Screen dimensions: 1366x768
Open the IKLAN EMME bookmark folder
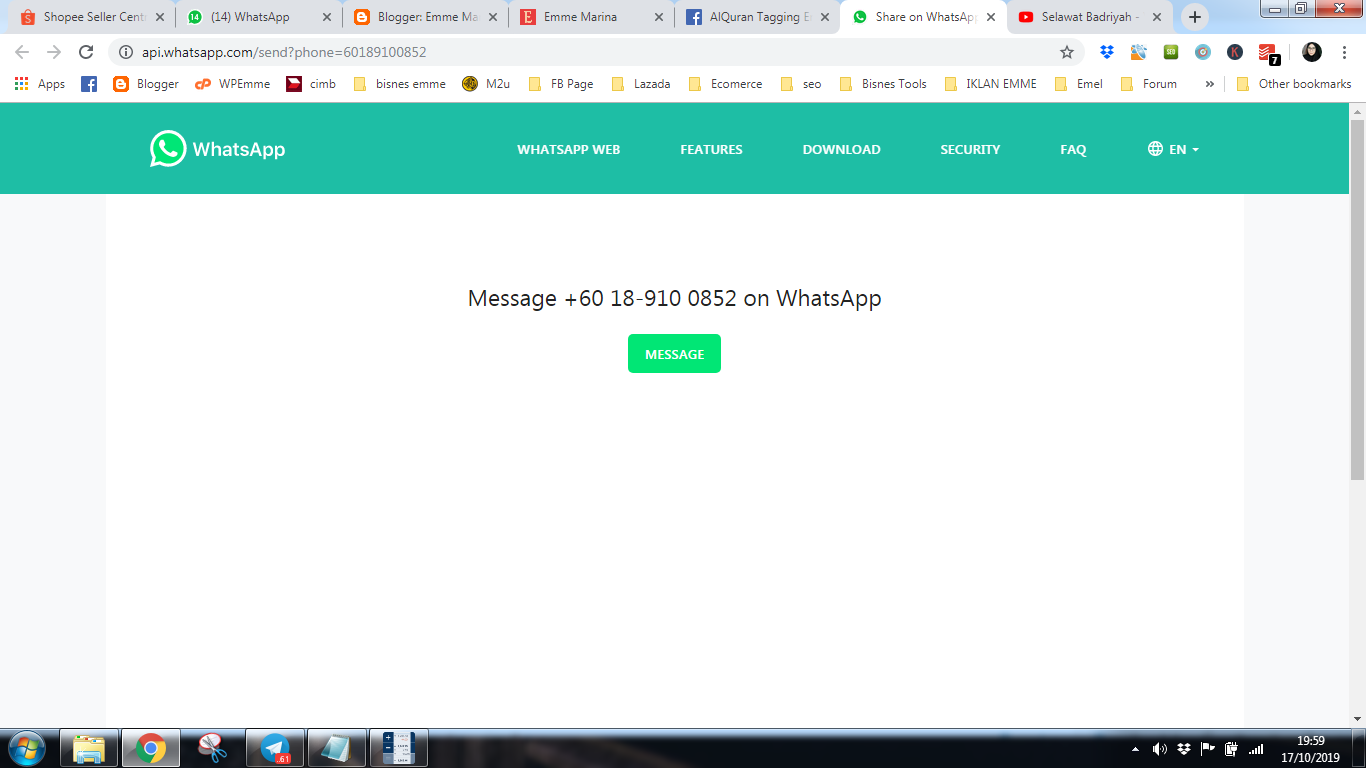[x=991, y=84]
